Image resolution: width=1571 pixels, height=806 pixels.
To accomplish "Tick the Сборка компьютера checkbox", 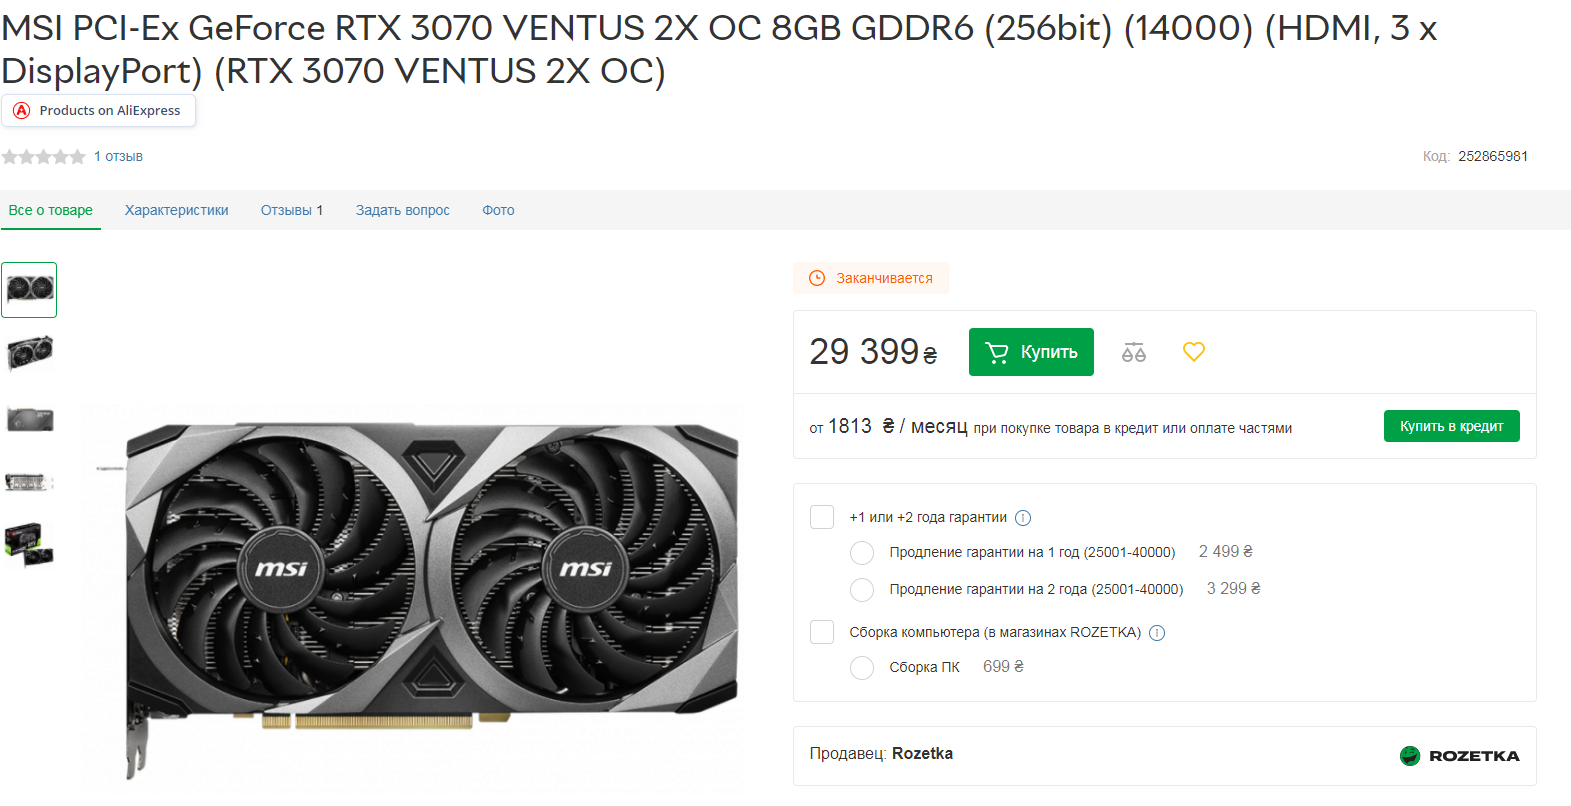I will 822,632.
